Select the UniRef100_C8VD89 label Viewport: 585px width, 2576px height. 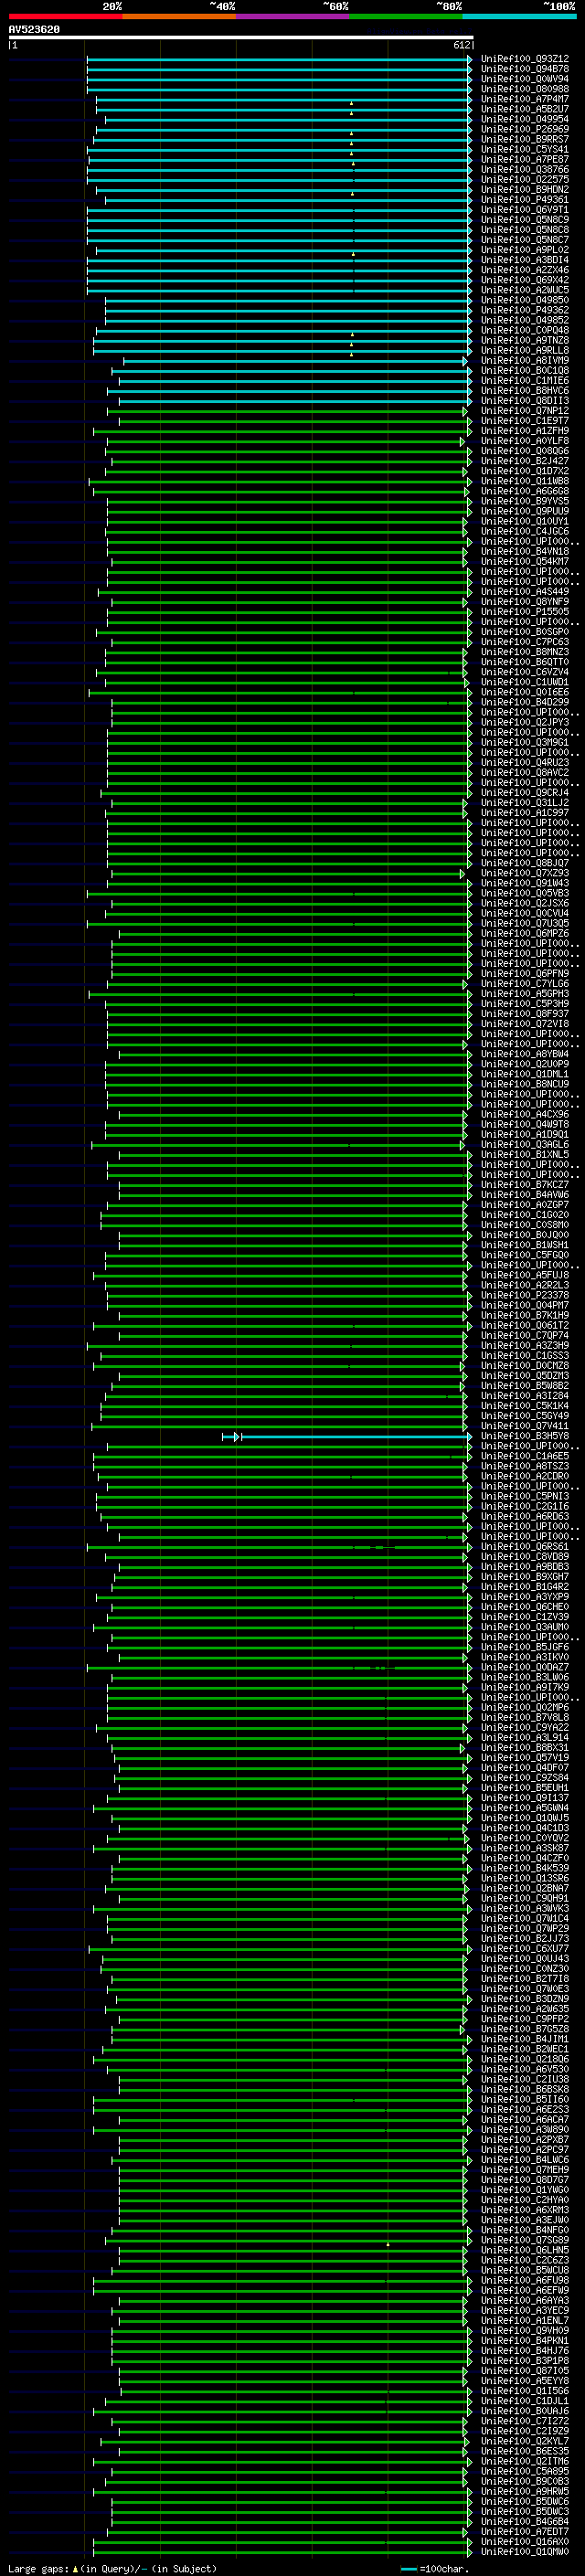(x=525, y=1557)
